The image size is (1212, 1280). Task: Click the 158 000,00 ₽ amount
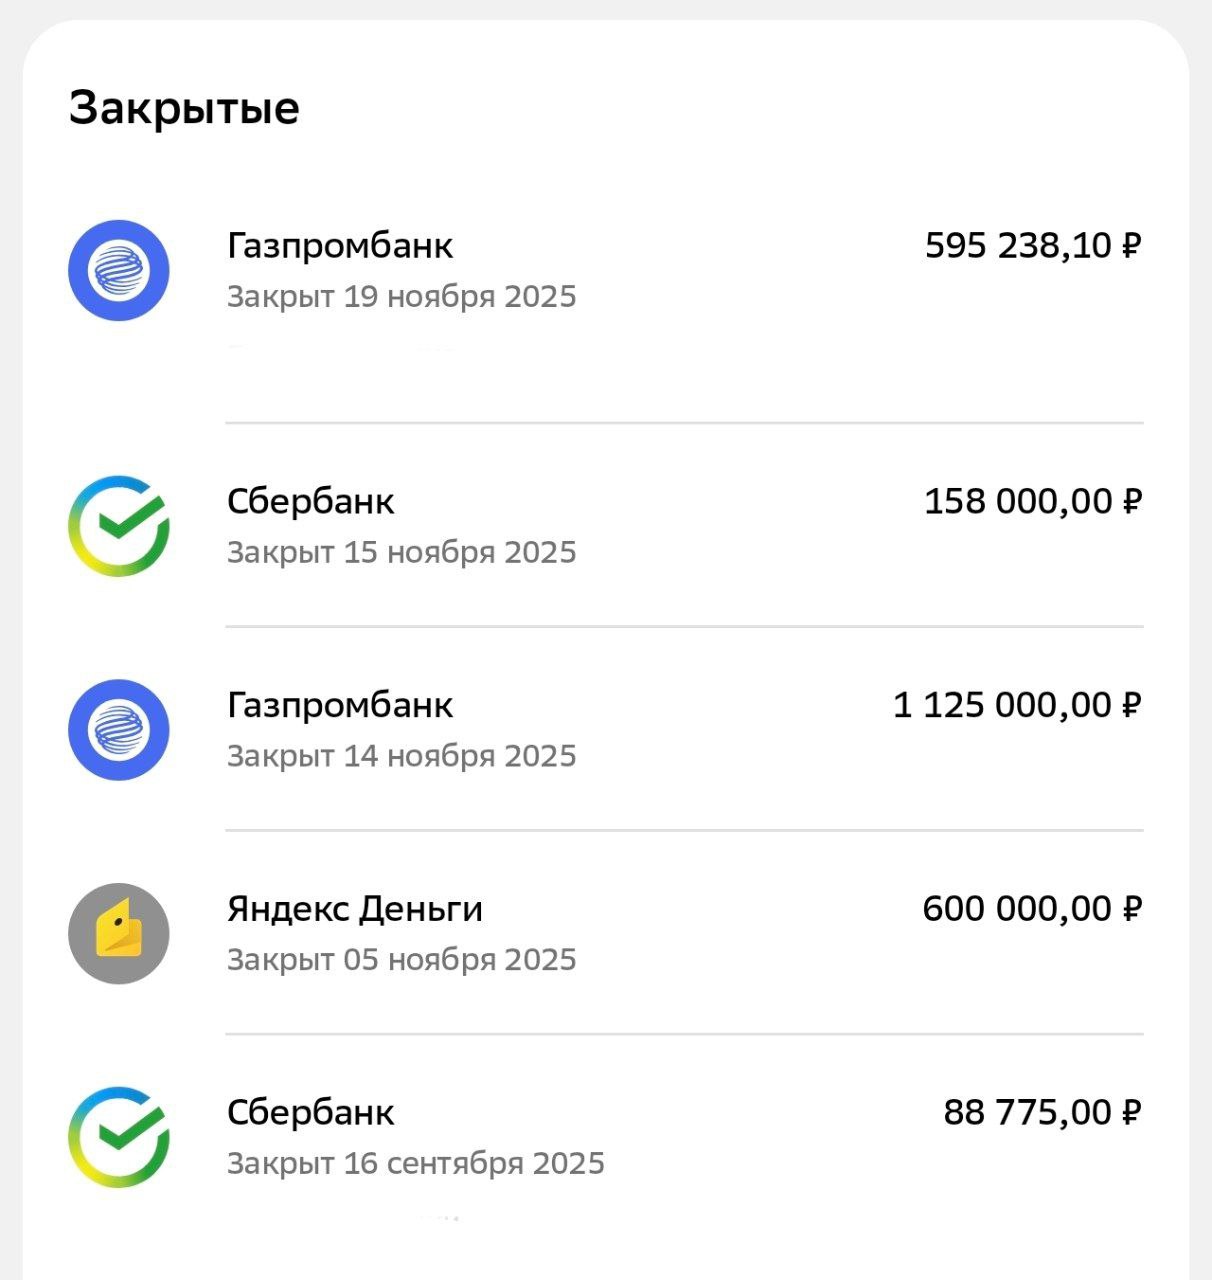coord(1032,501)
